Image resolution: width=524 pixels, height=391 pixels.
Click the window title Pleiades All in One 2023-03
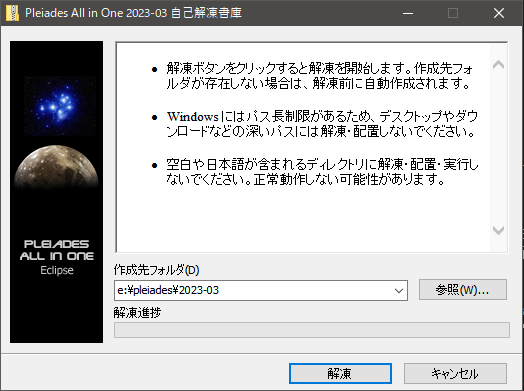pyautogui.click(x=133, y=13)
